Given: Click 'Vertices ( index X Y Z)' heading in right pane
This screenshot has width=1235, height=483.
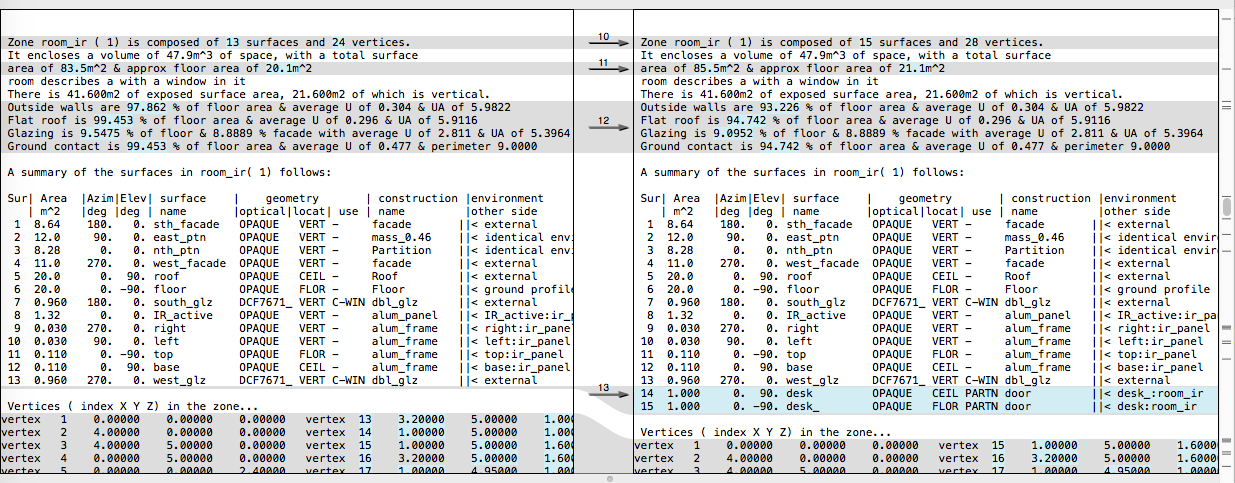Looking at the screenshot, I should point(766,432).
